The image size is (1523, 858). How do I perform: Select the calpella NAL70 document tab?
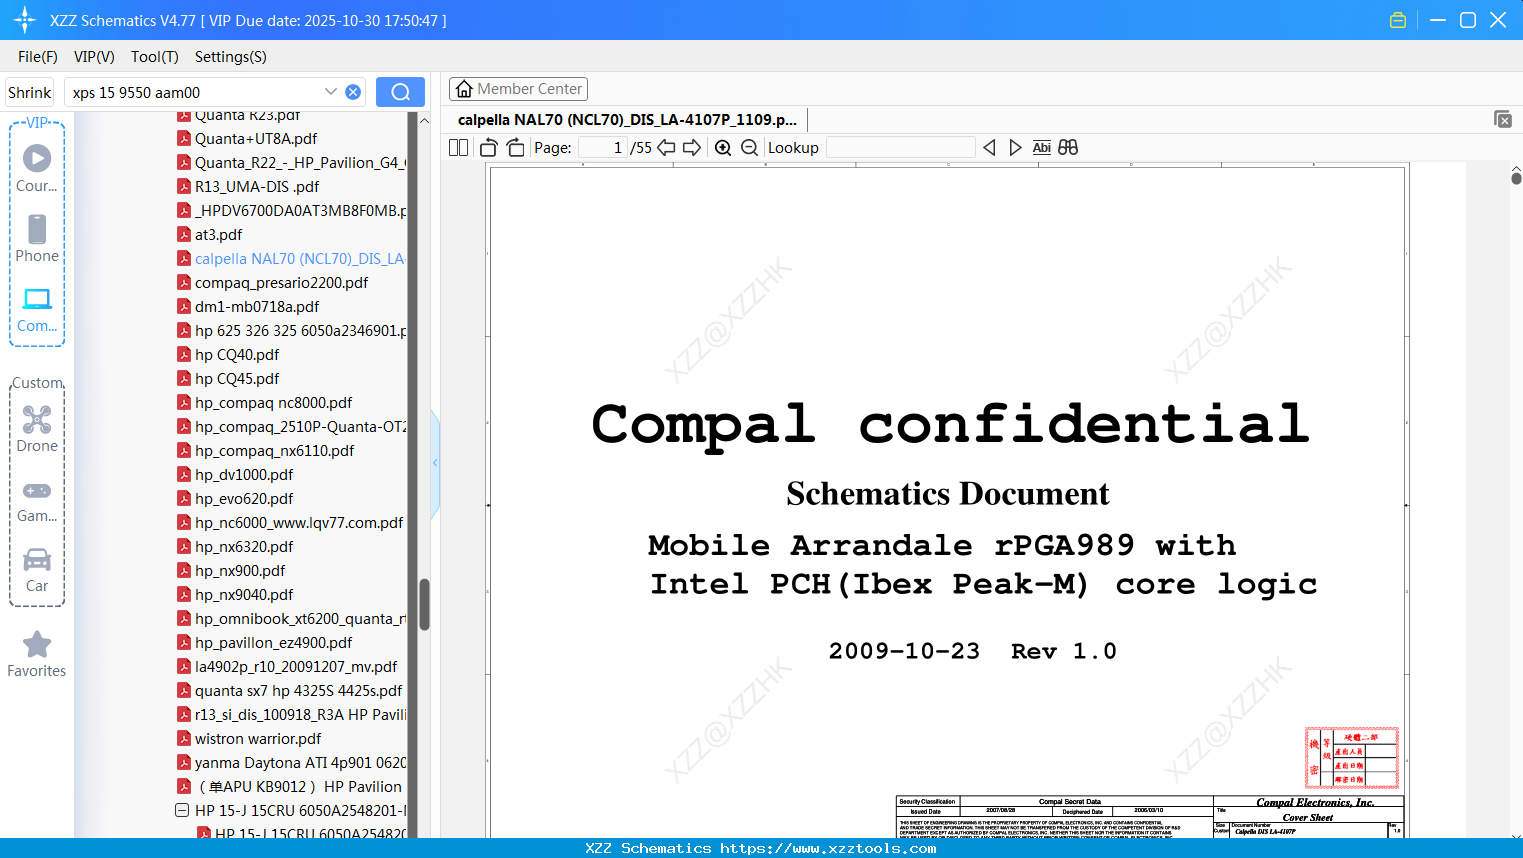(627, 120)
